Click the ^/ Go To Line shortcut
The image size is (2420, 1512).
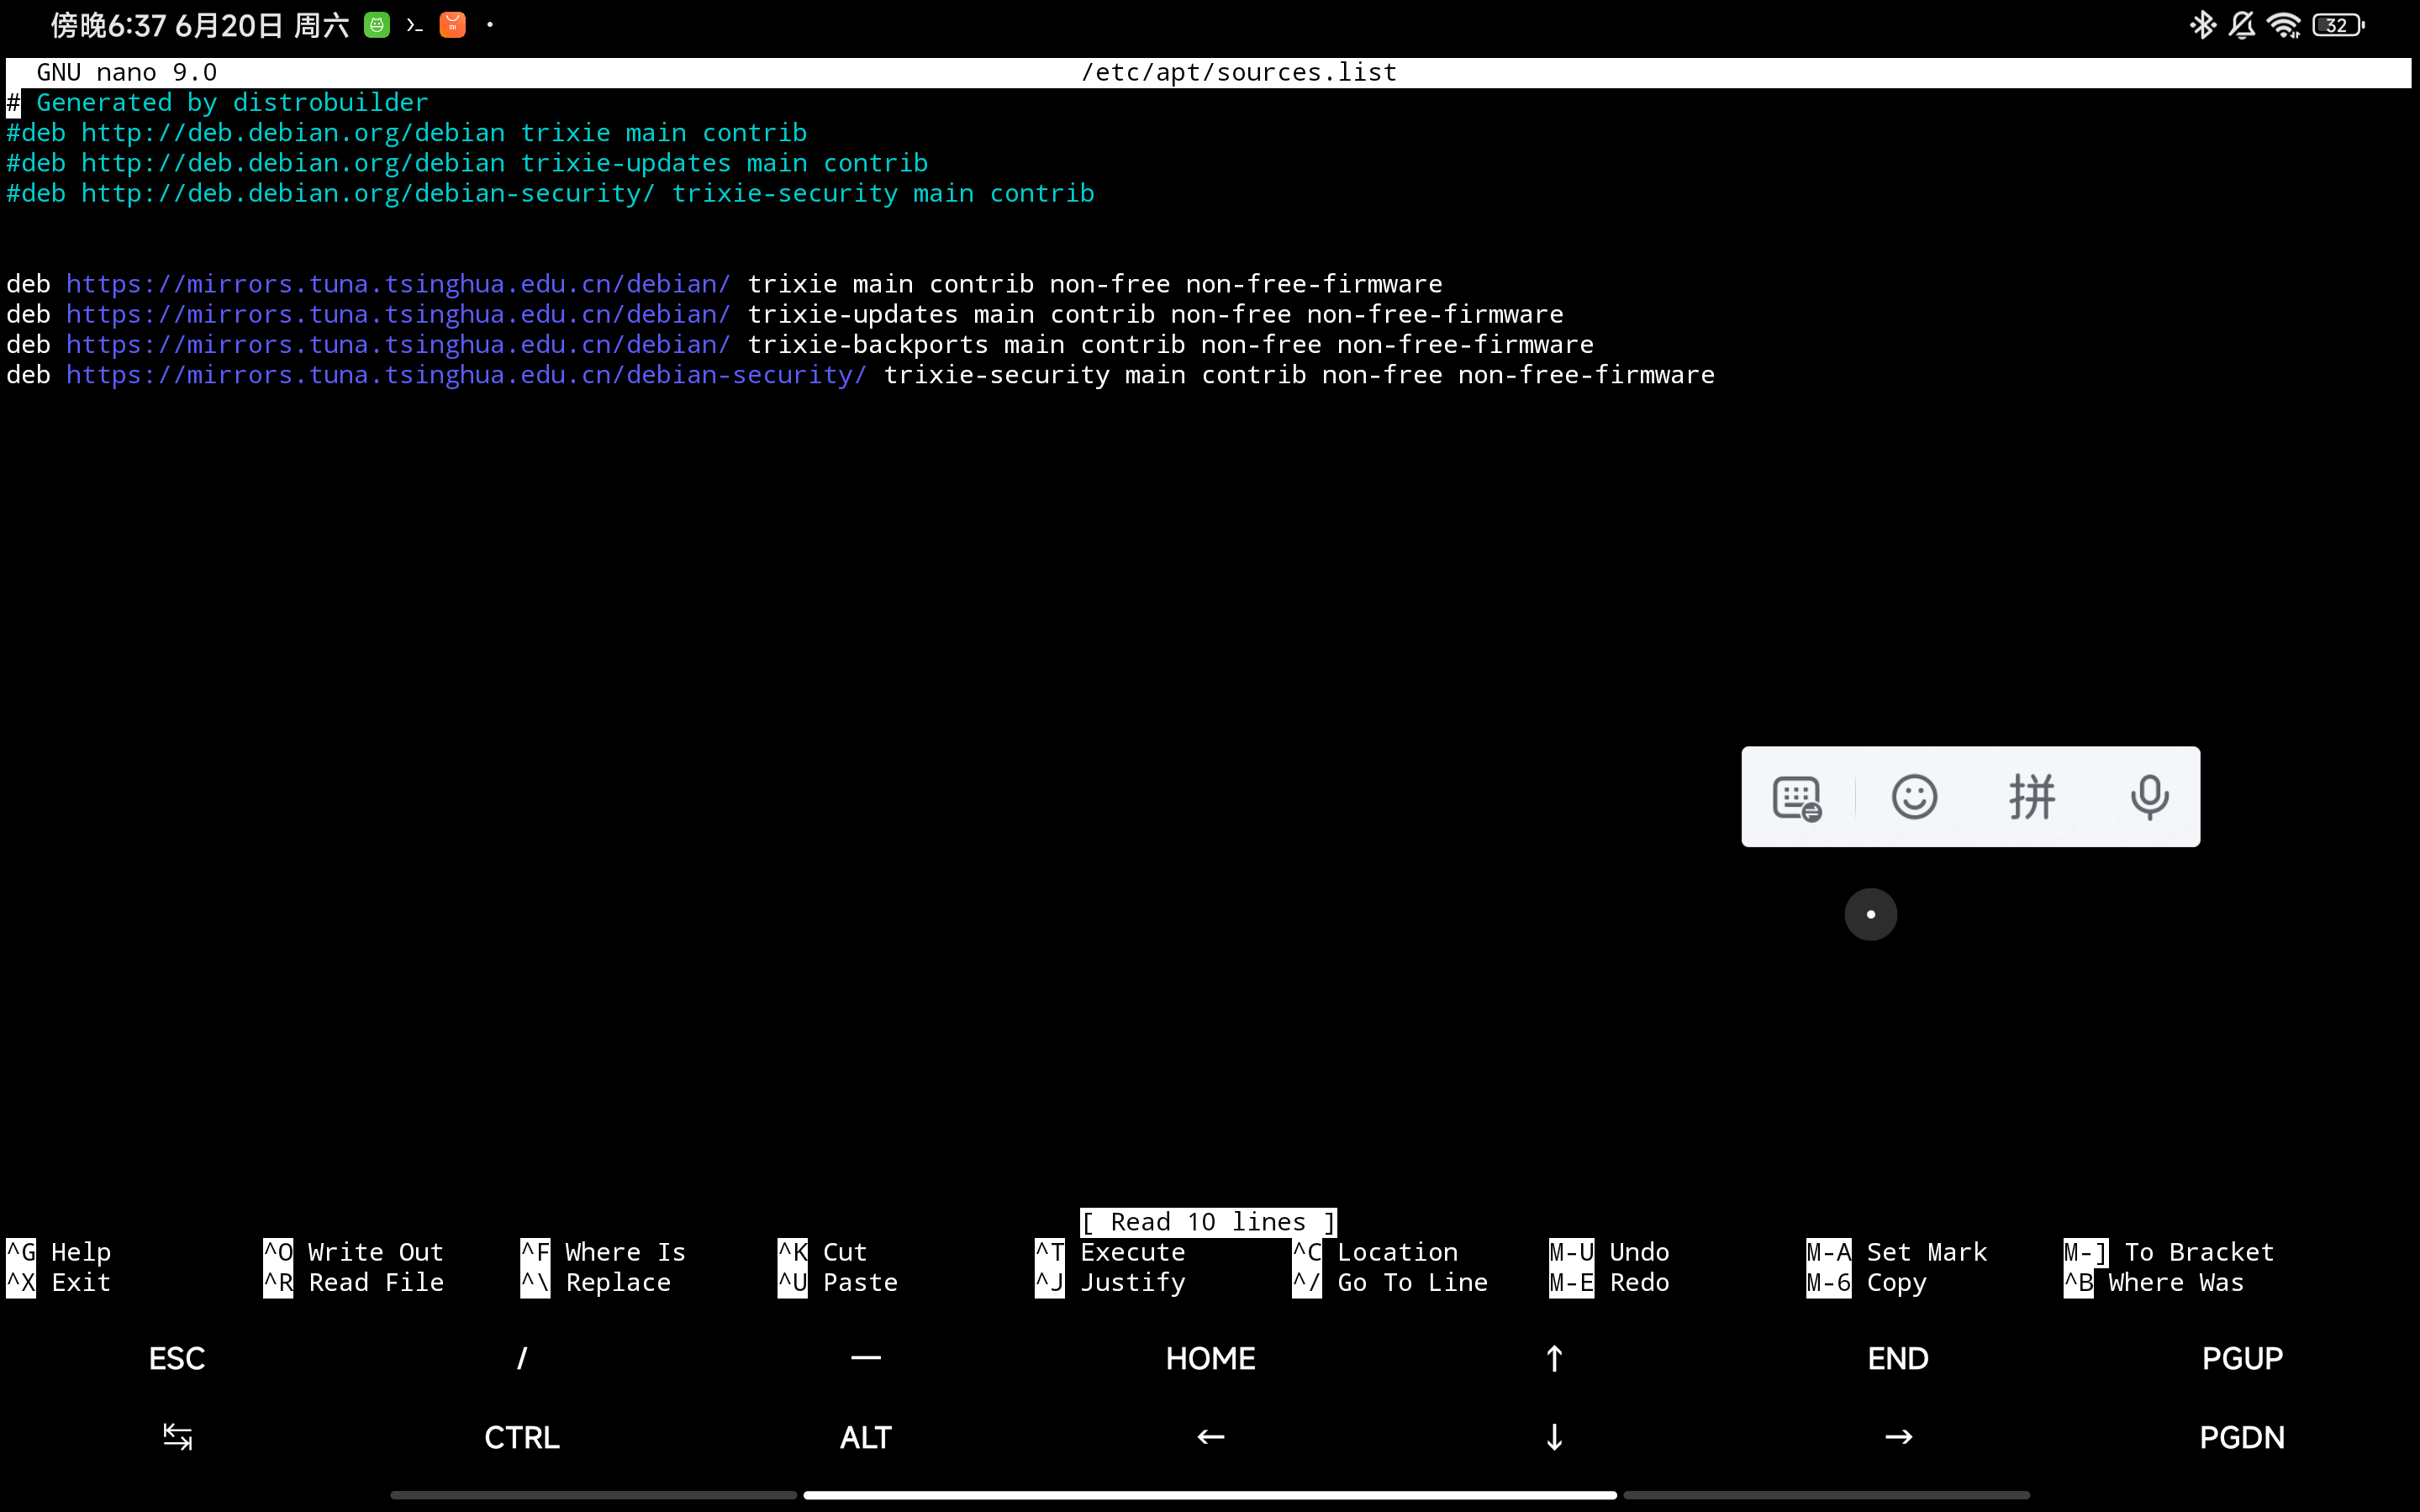(1390, 1282)
